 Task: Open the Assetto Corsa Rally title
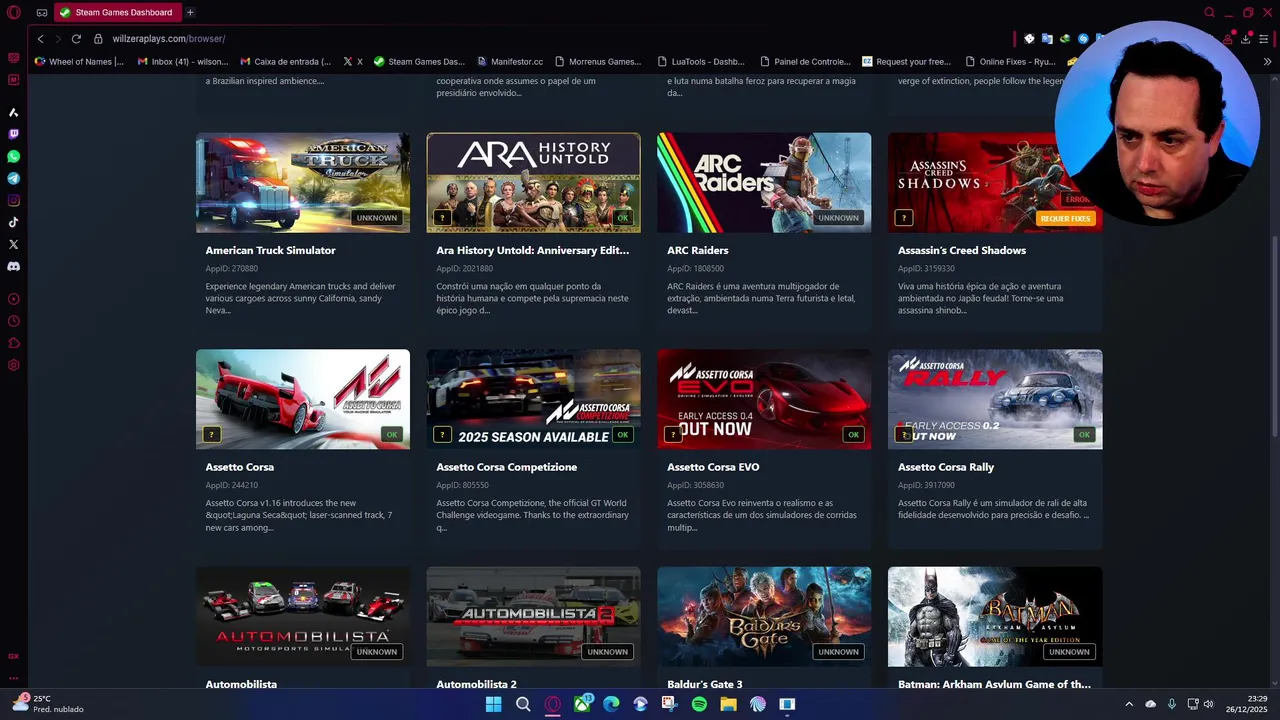click(946, 467)
